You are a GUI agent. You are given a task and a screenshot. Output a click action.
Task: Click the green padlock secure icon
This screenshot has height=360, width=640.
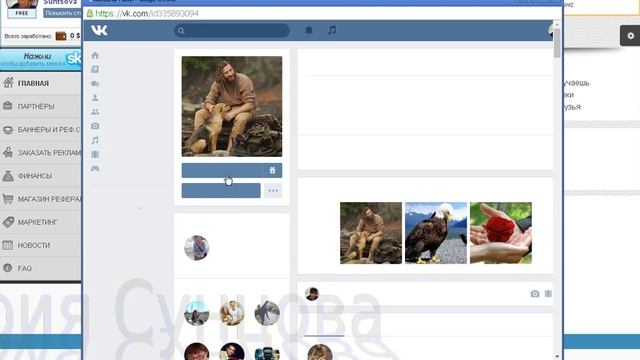(x=90, y=13)
